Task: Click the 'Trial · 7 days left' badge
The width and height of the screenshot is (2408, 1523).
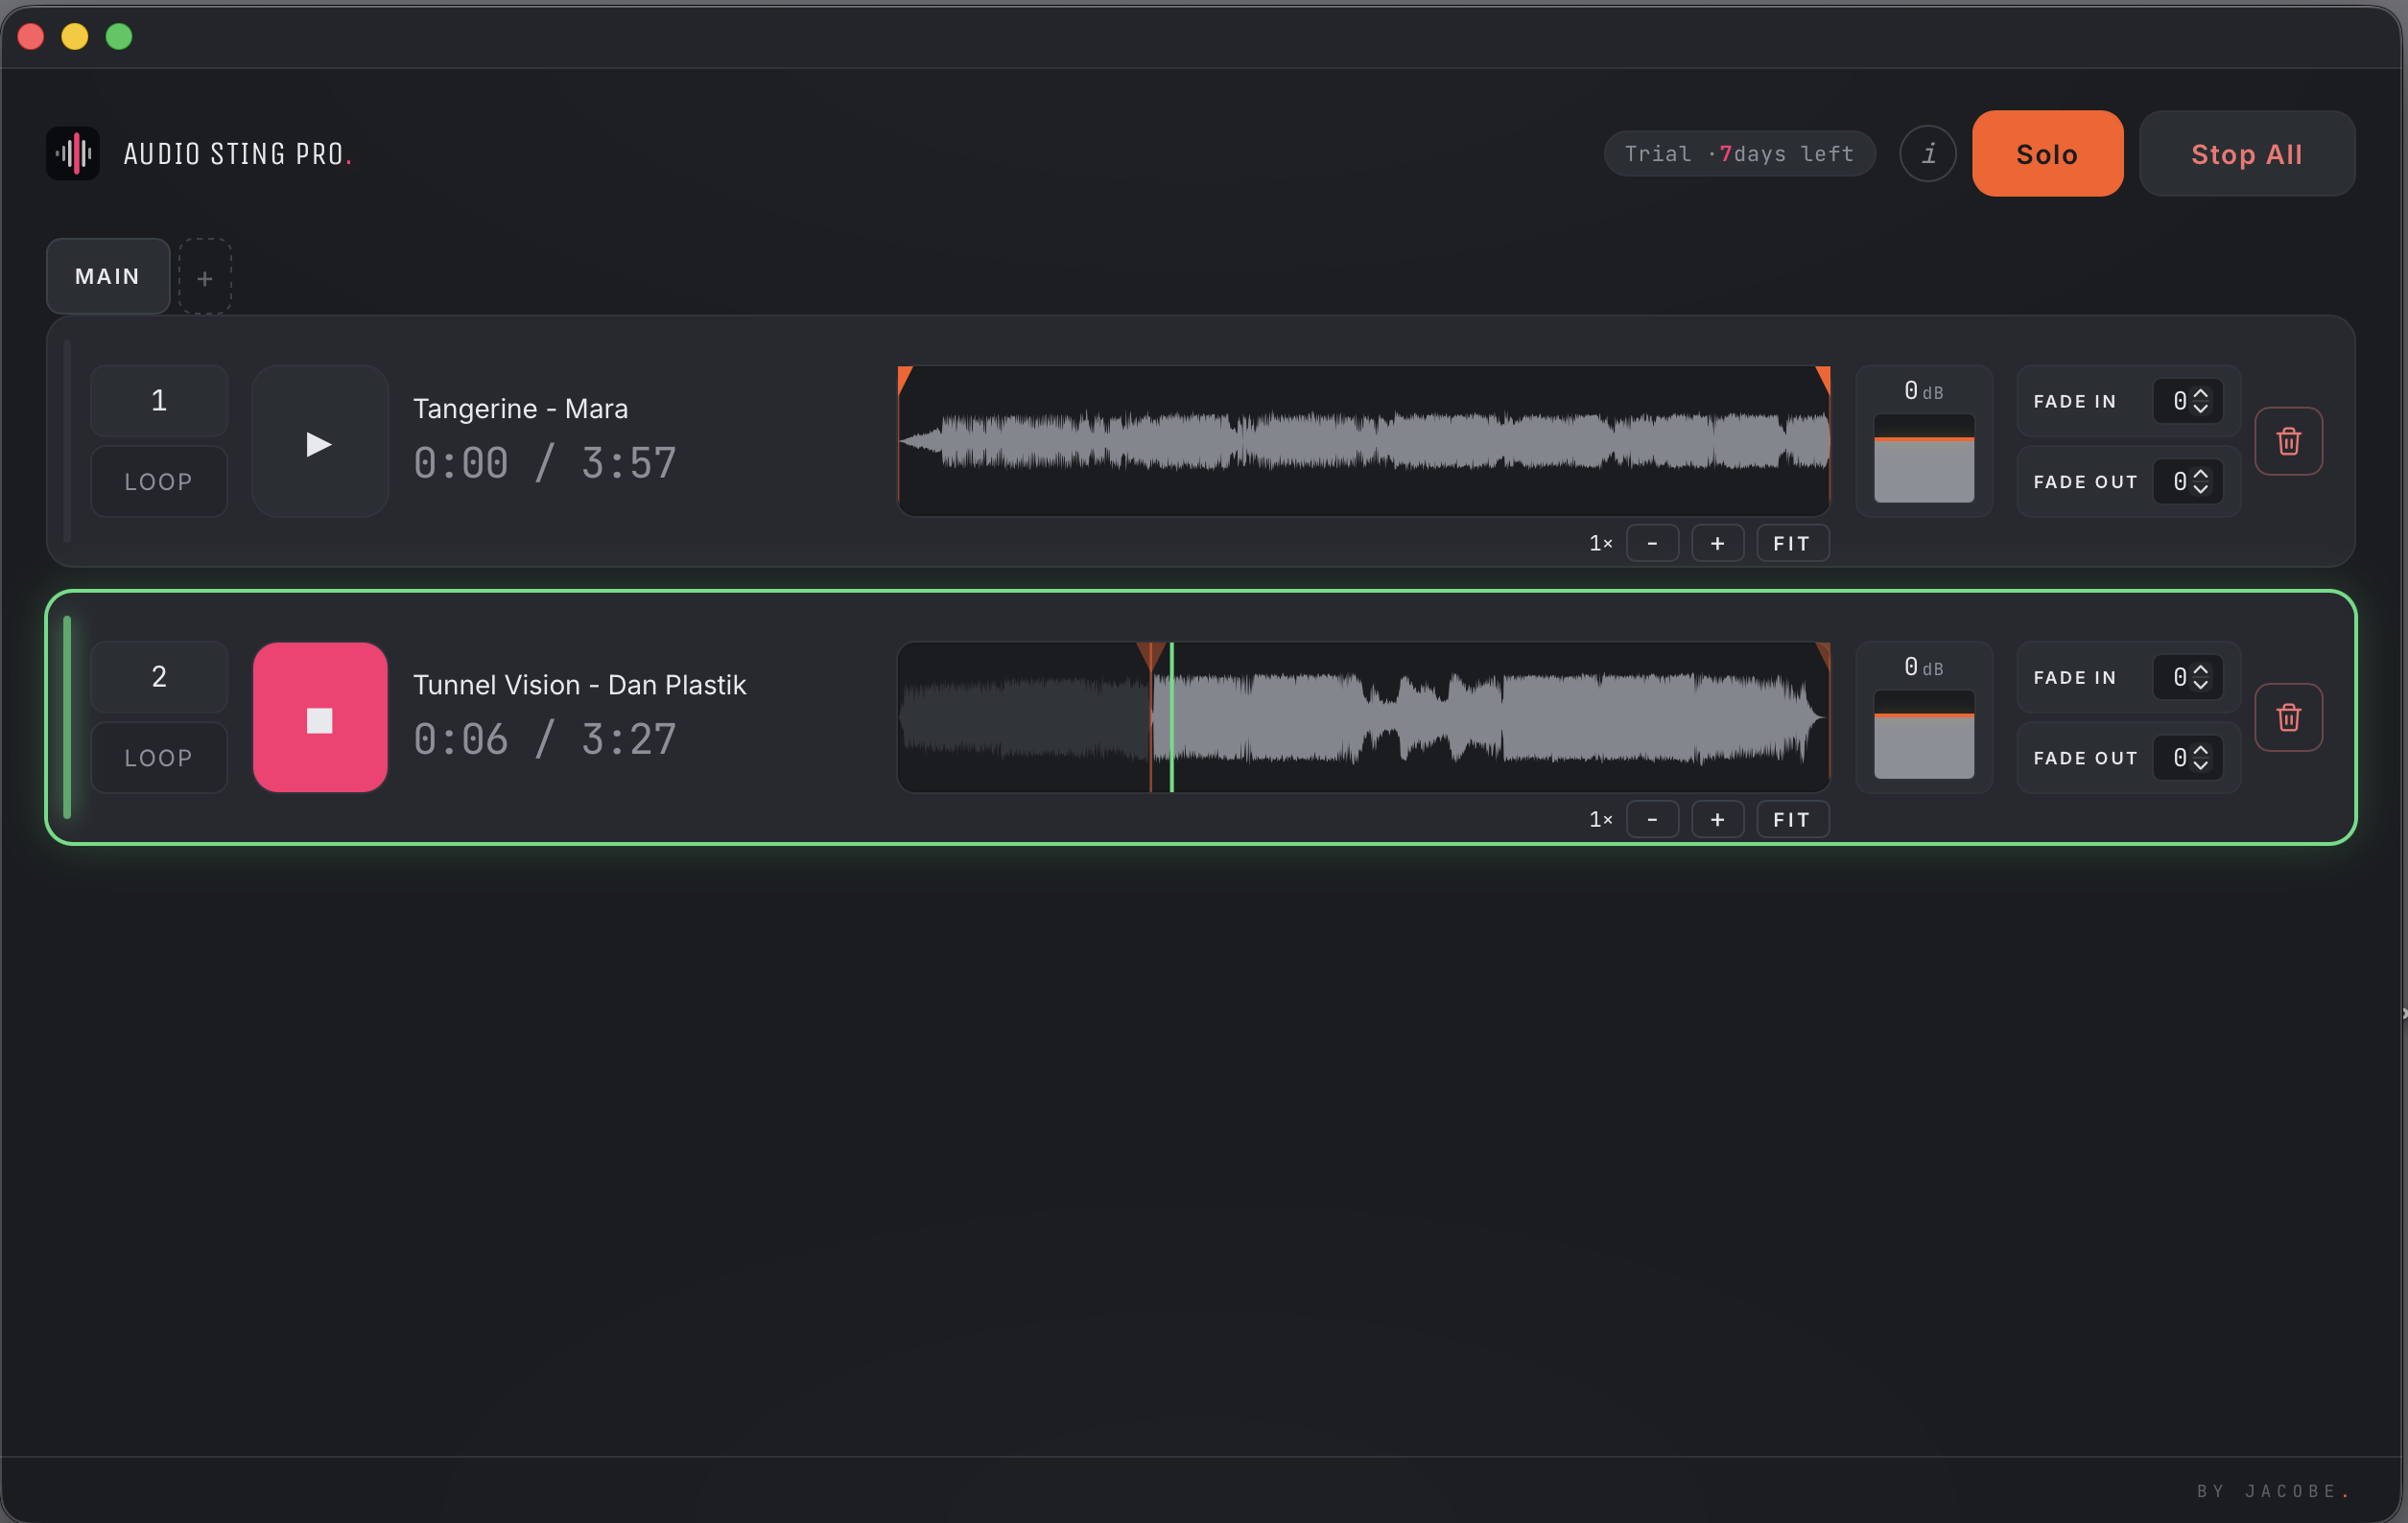Action: (x=1739, y=153)
